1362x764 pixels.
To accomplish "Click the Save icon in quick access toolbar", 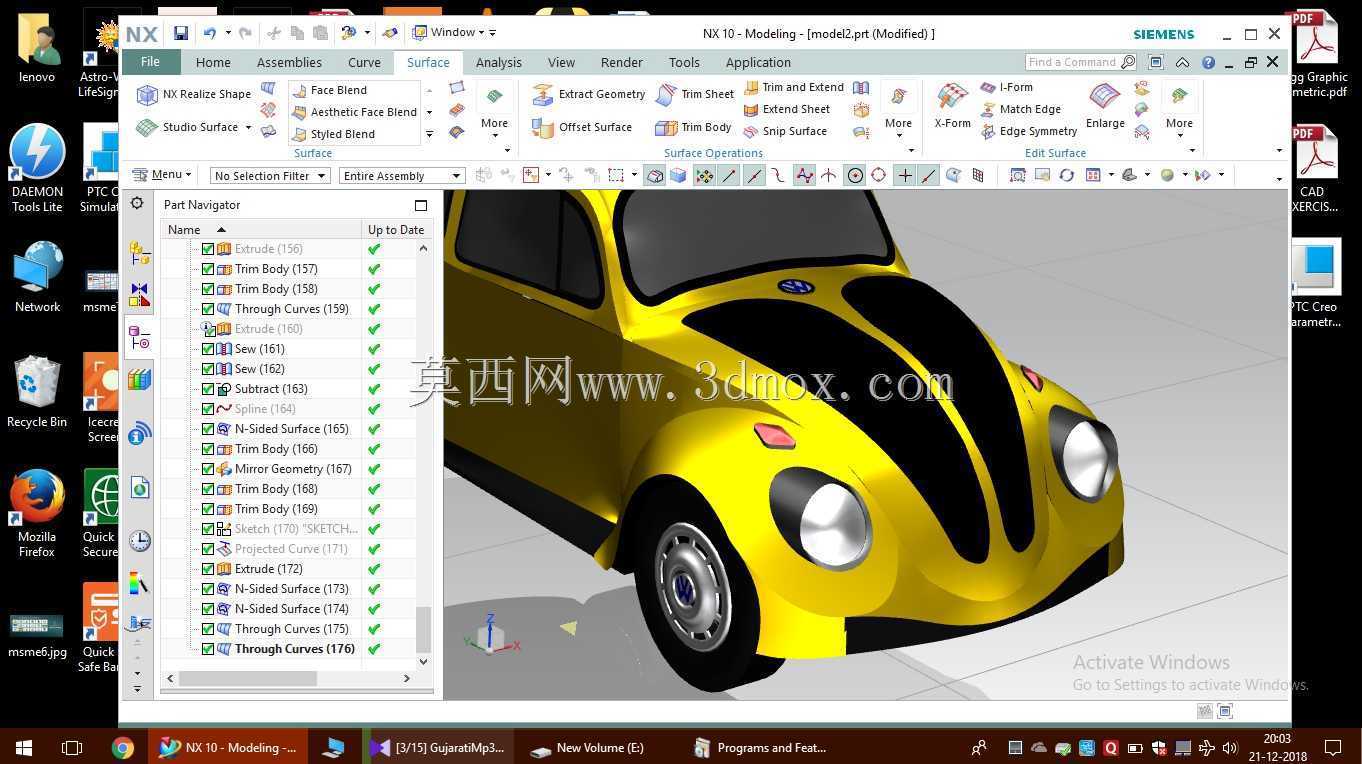I will pos(181,33).
